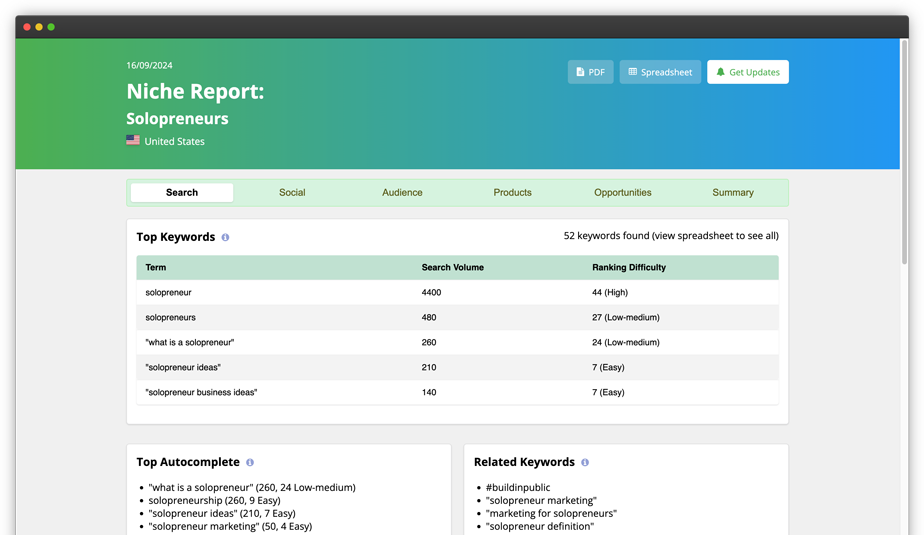Screen dimensions: 924x535
Task: Click the page vertical scrollbar thumb
Action: [x=905, y=152]
